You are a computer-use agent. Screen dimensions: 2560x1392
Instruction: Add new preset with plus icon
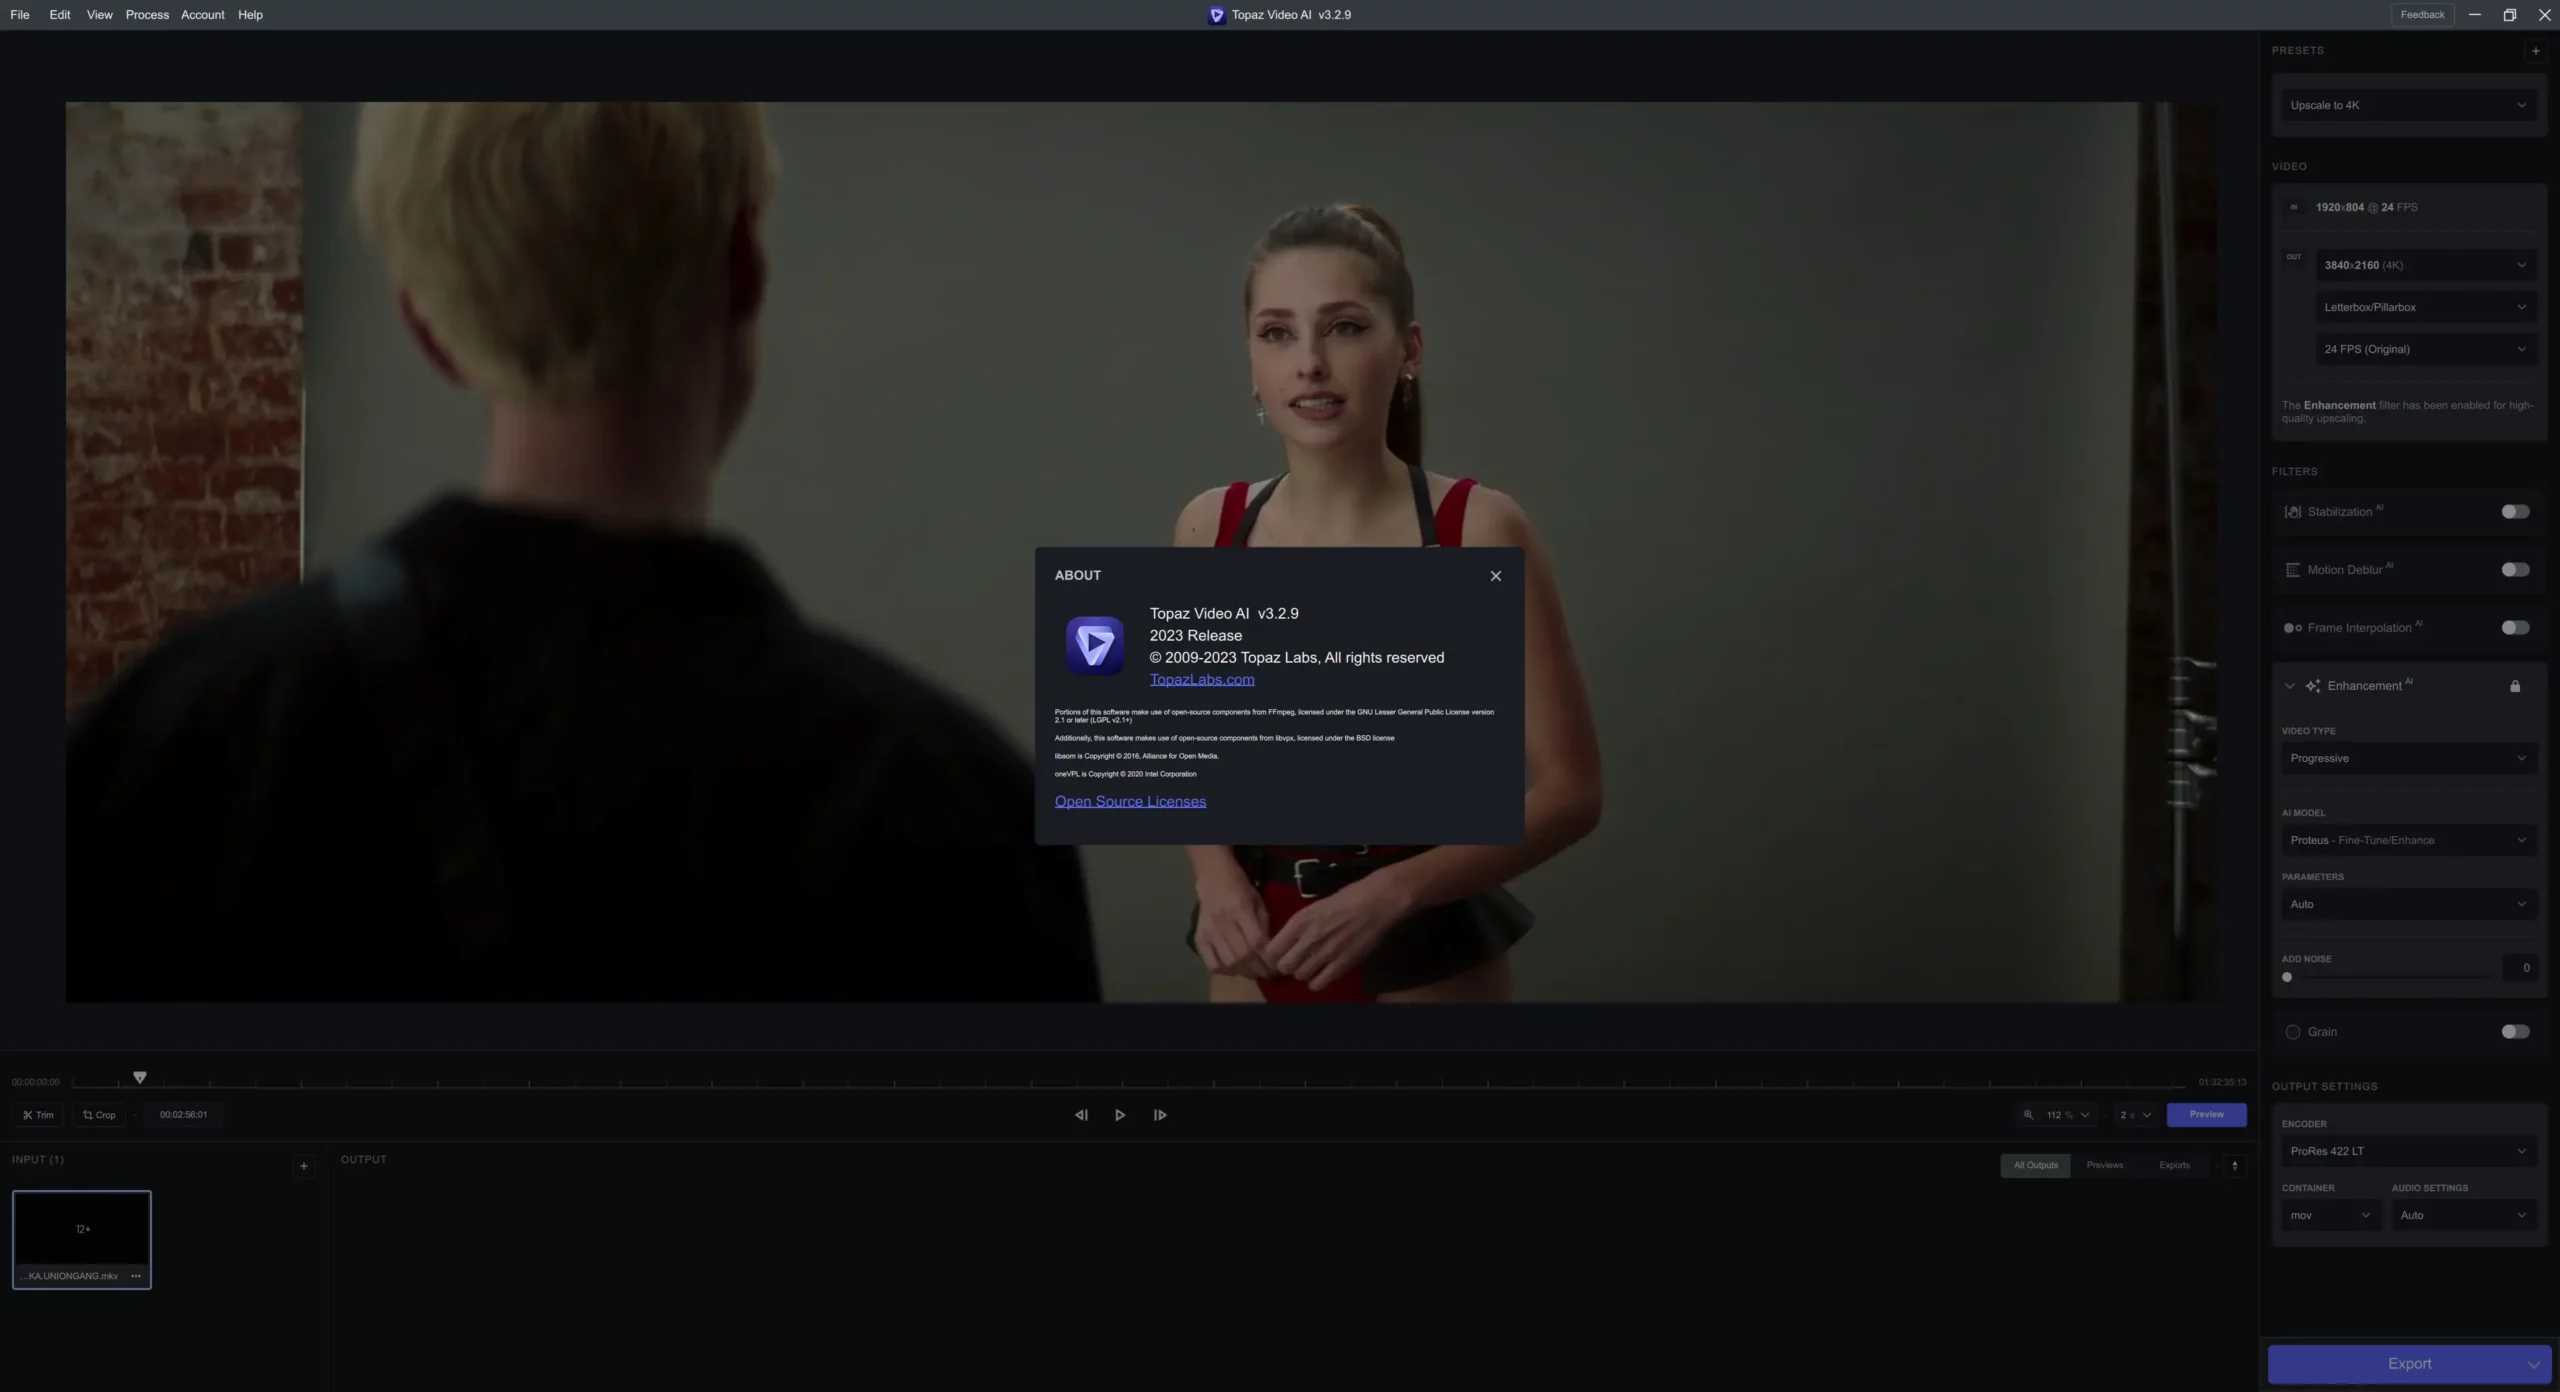2535,51
